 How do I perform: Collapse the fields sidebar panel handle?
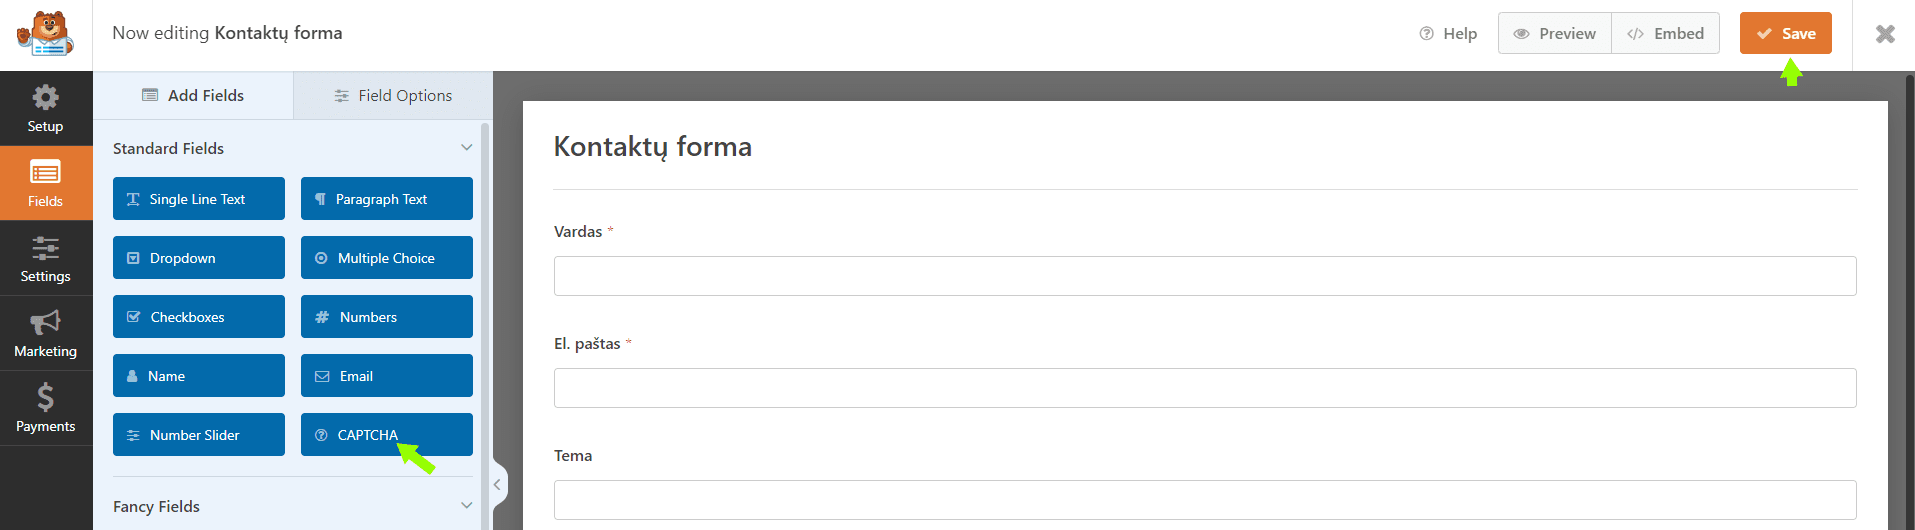[497, 484]
